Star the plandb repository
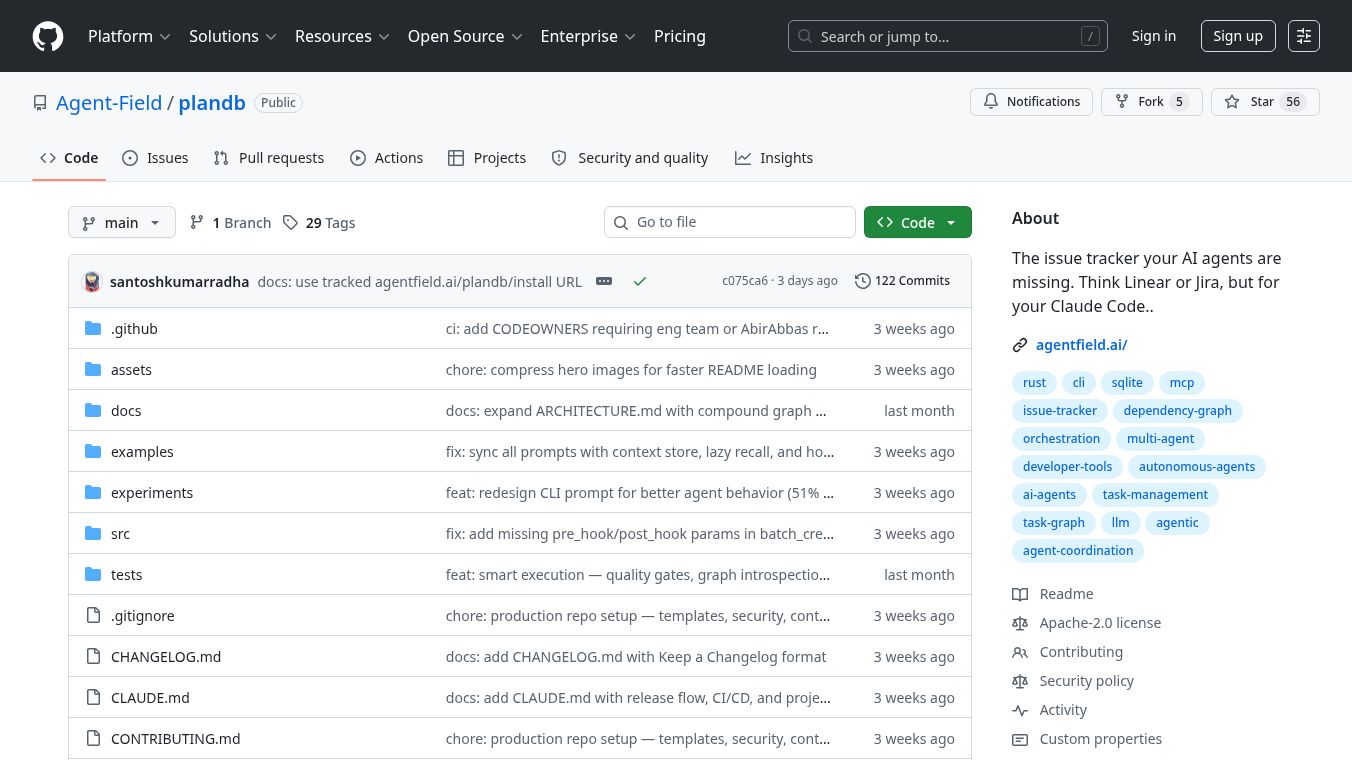 pos(1264,102)
